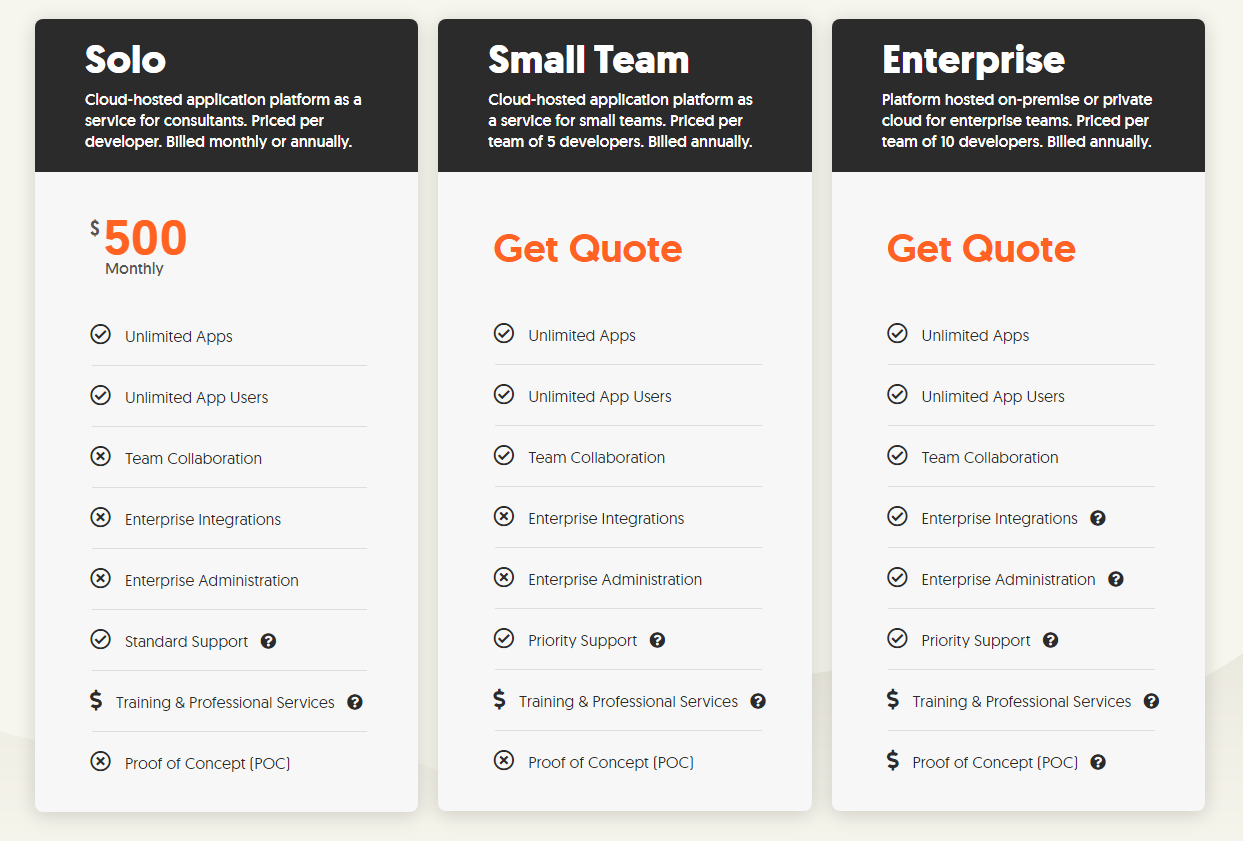The height and width of the screenshot is (841, 1243).
Task: Click X icon for Solo Proof of Concept
Action: [101, 762]
